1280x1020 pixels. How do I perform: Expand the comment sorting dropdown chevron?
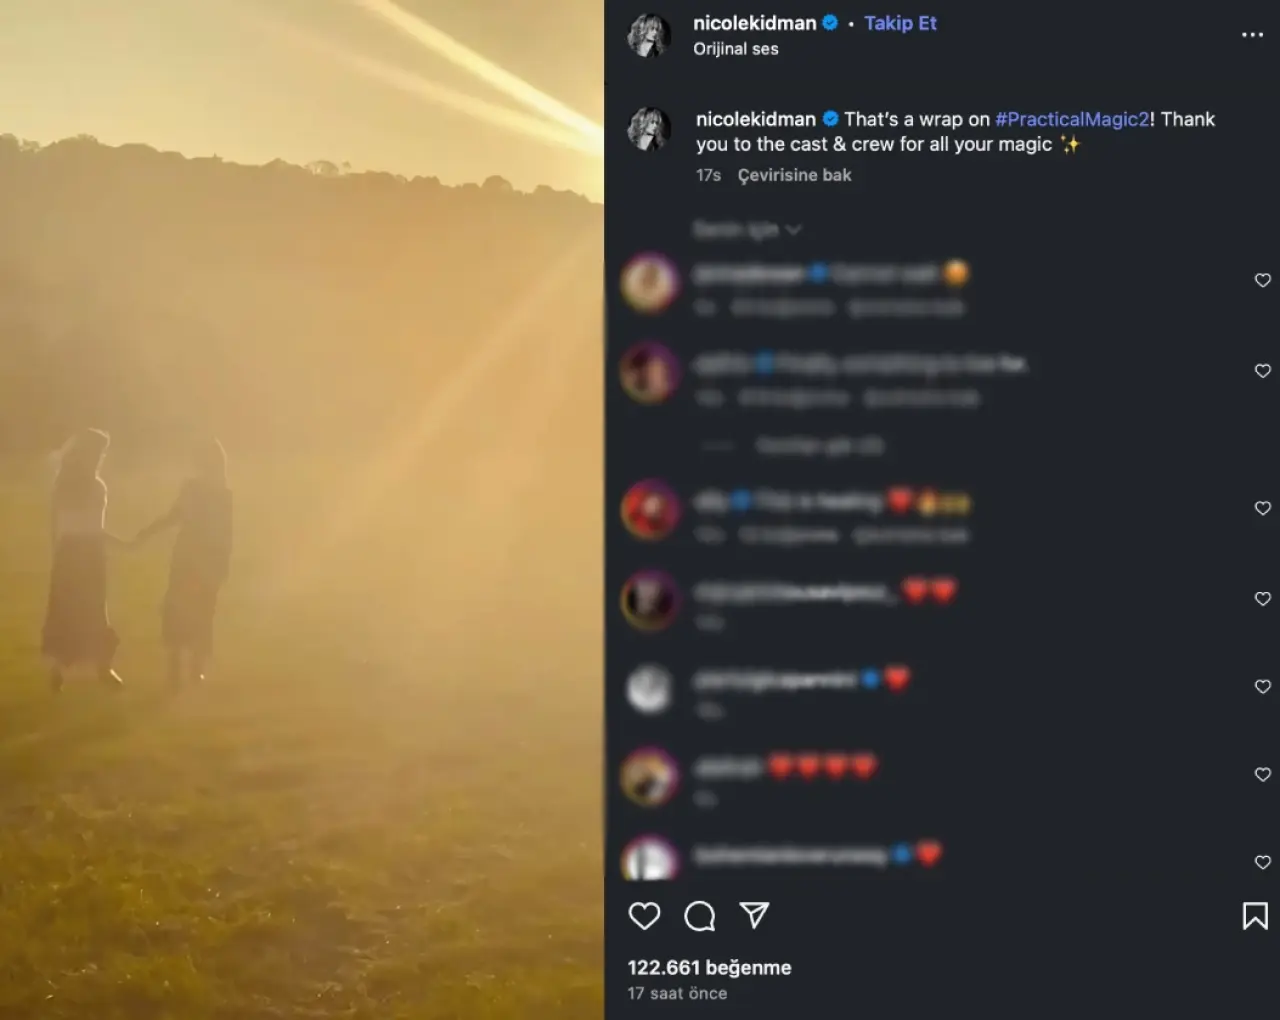[794, 230]
